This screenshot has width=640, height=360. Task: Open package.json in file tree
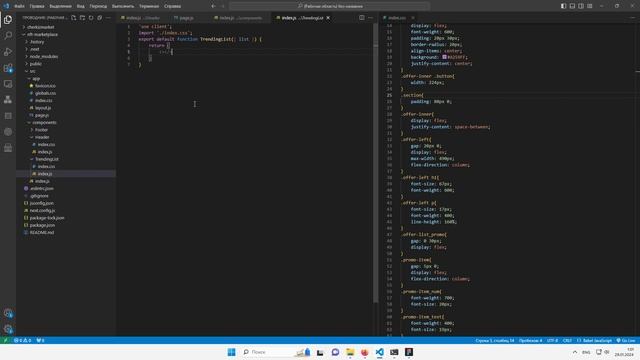(x=42, y=225)
